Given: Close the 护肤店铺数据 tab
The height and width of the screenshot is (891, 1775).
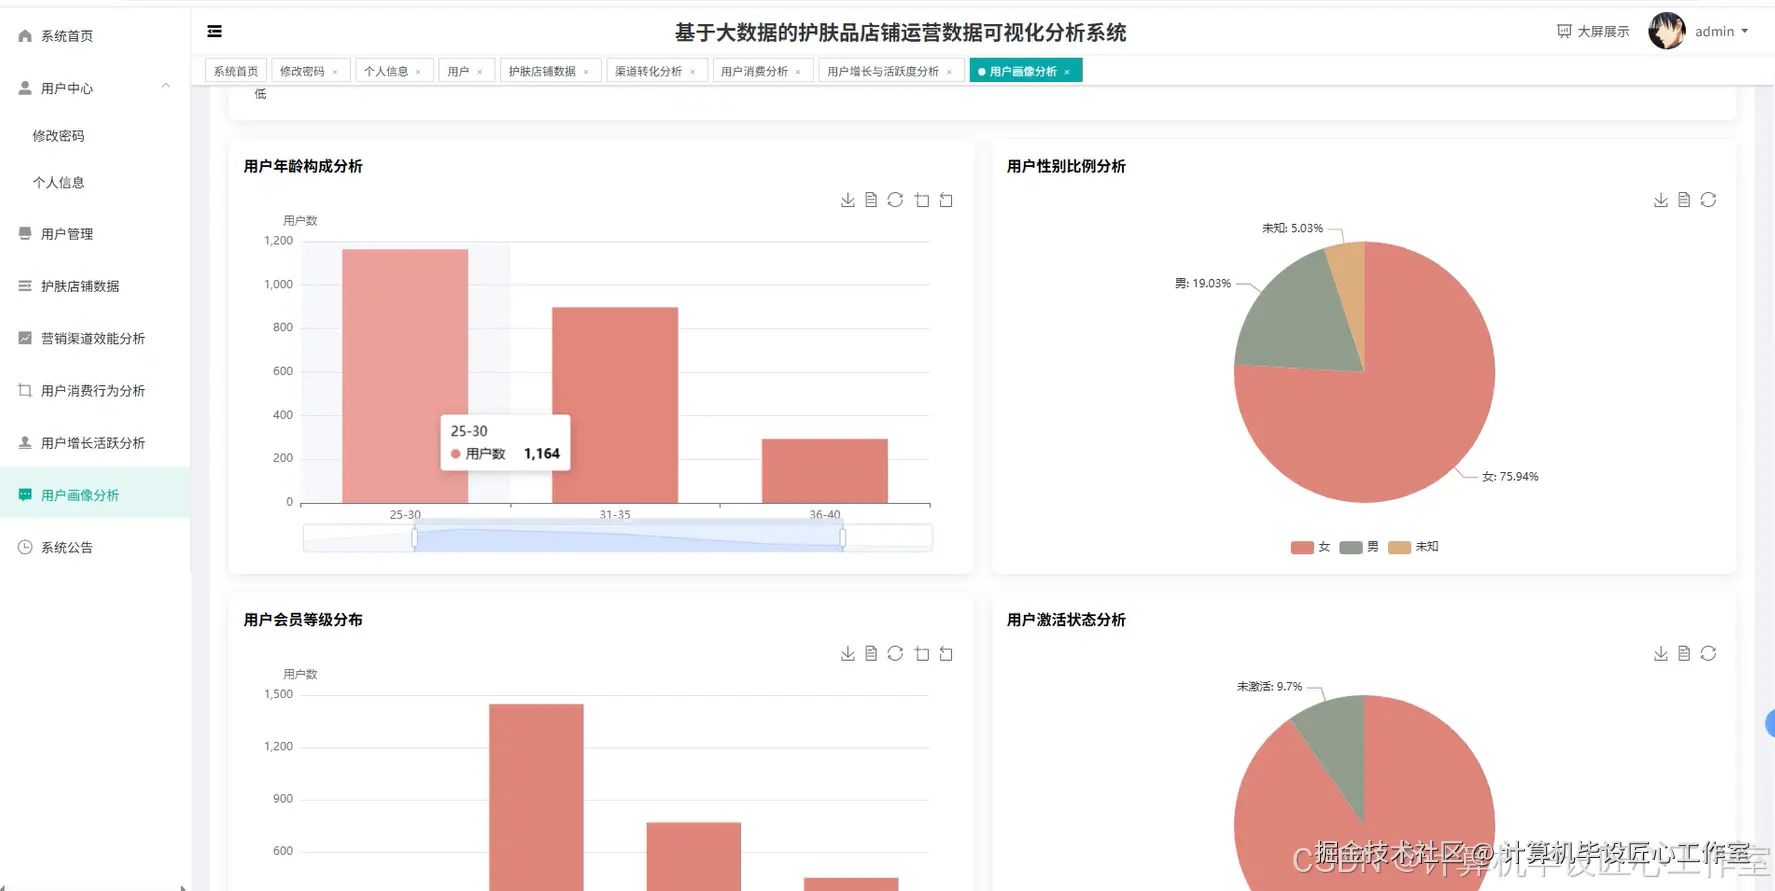Looking at the screenshot, I should click(586, 72).
